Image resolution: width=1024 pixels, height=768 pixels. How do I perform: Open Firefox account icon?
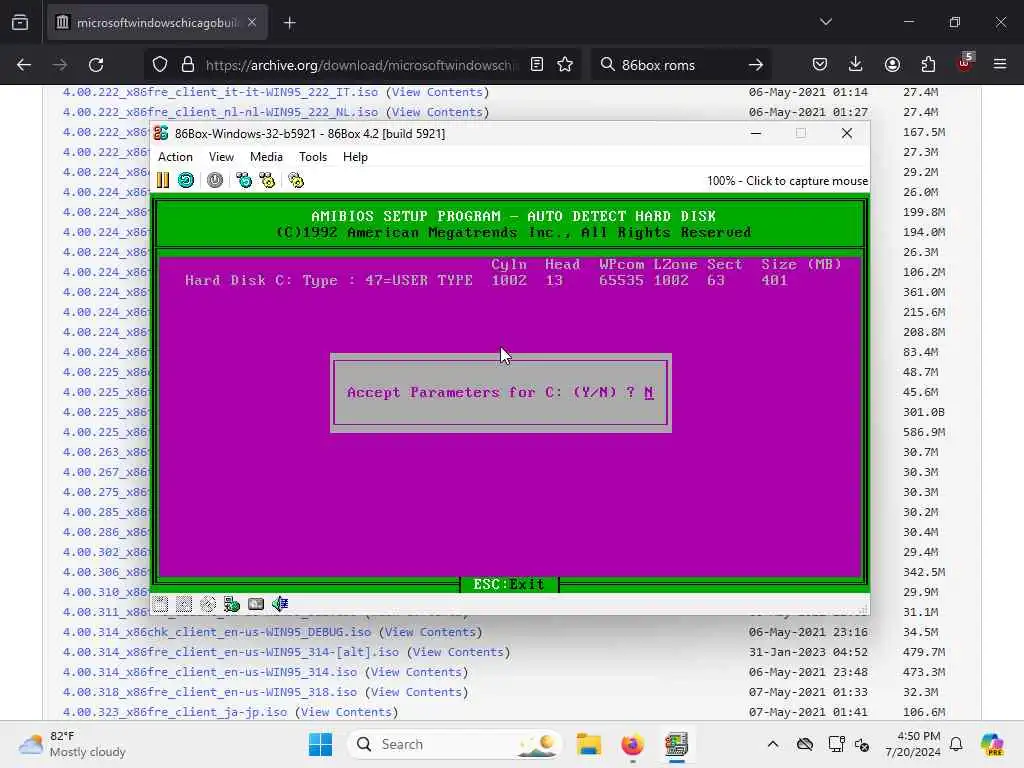[892, 65]
